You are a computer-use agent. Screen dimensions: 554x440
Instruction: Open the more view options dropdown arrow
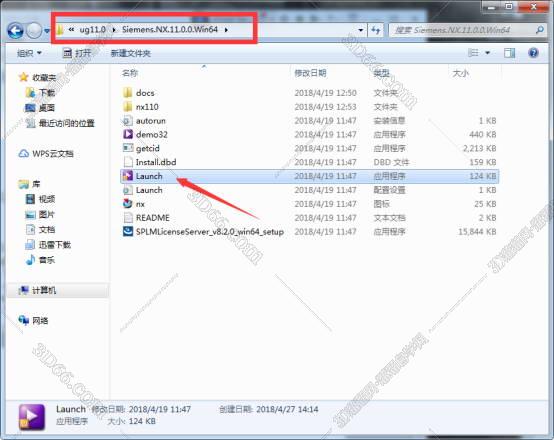point(488,53)
